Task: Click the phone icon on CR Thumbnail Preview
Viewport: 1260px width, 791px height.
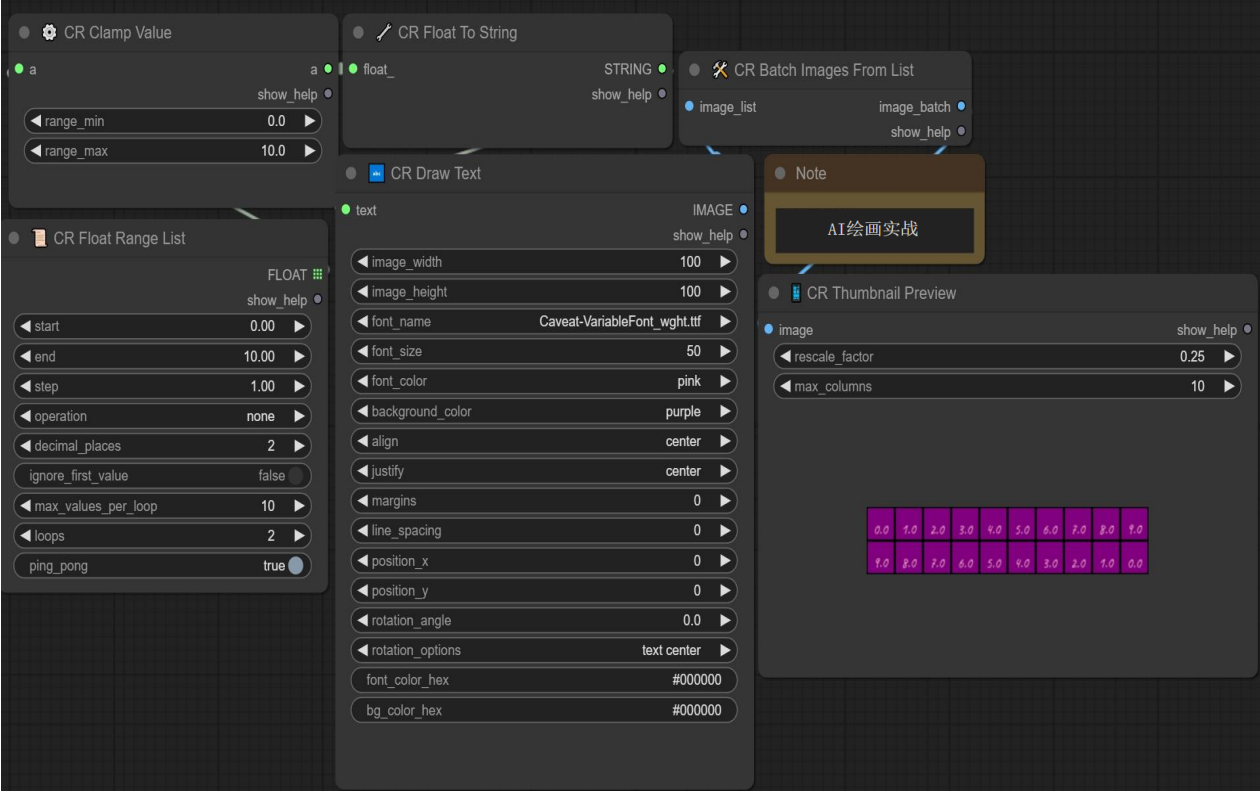Action: [x=795, y=294]
